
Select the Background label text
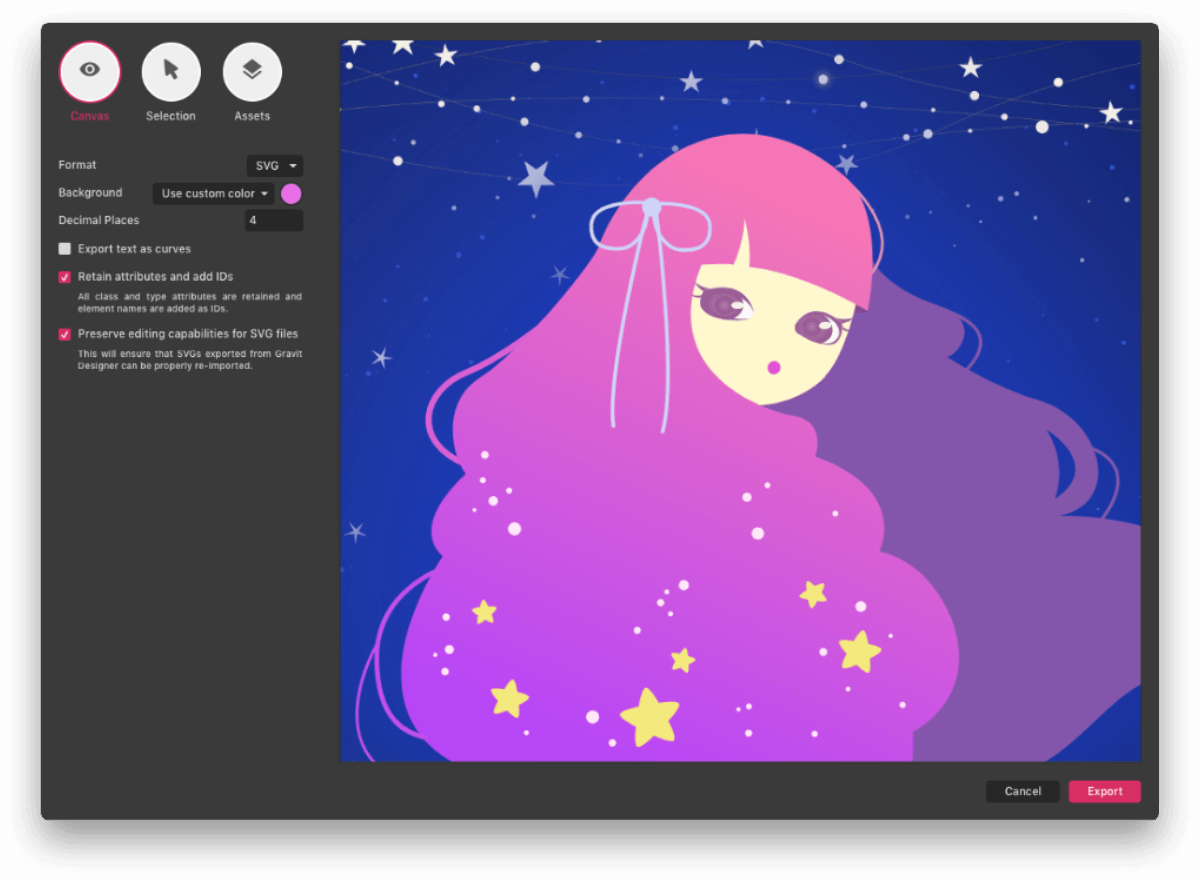[x=90, y=193]
